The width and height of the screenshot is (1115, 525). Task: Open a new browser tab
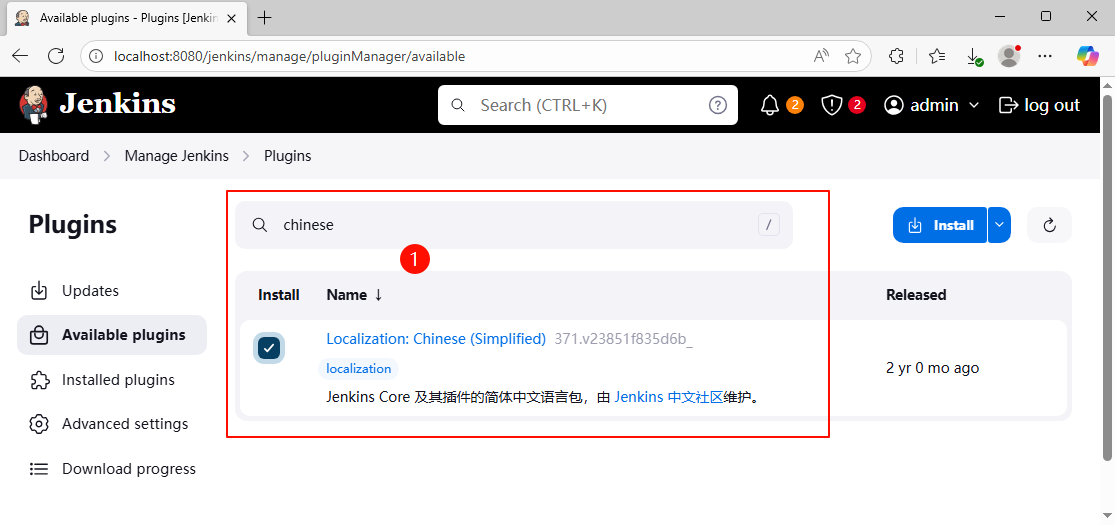[x=265, y=18]
